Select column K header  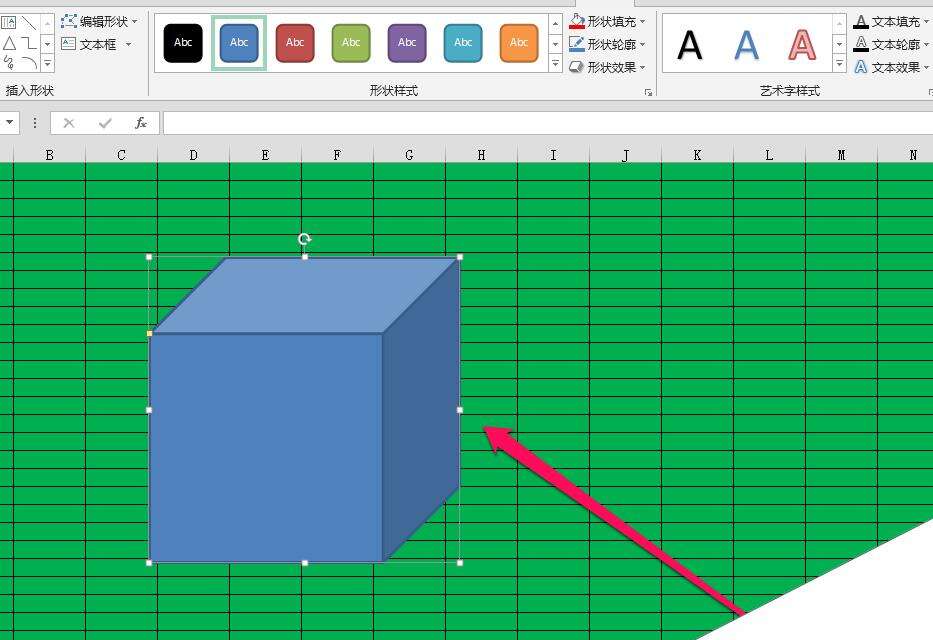pos(697,155)
